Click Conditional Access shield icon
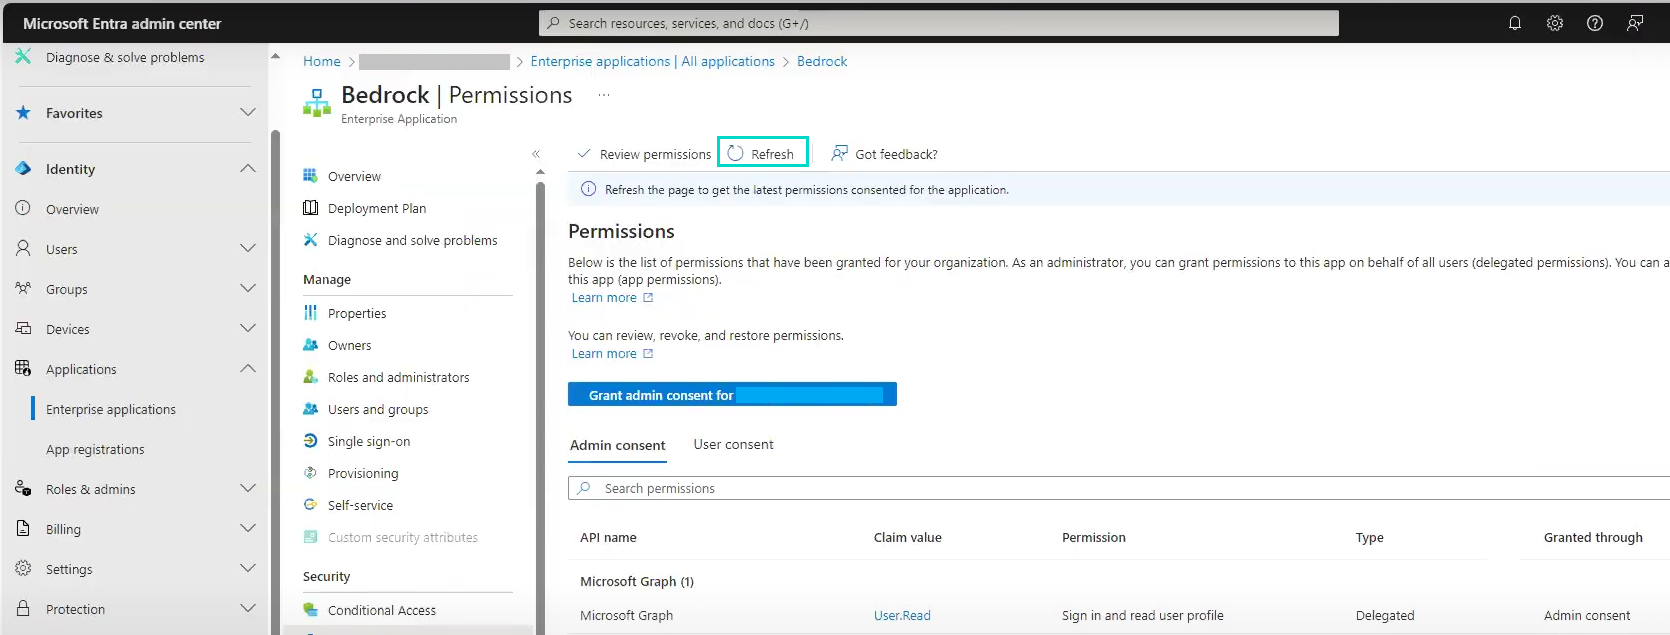The height and width of the screenshot is (635, 1670). coord(310,610)
